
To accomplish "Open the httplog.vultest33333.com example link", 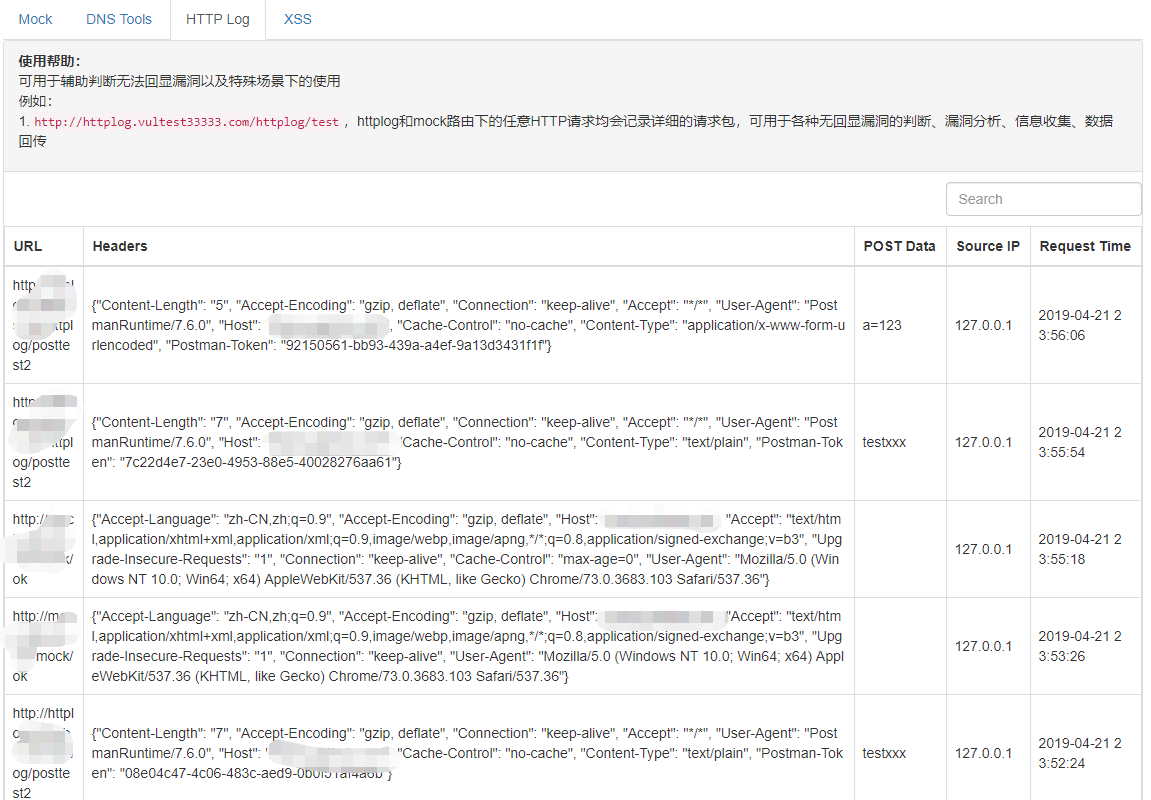I will click(x=186, y=122).
